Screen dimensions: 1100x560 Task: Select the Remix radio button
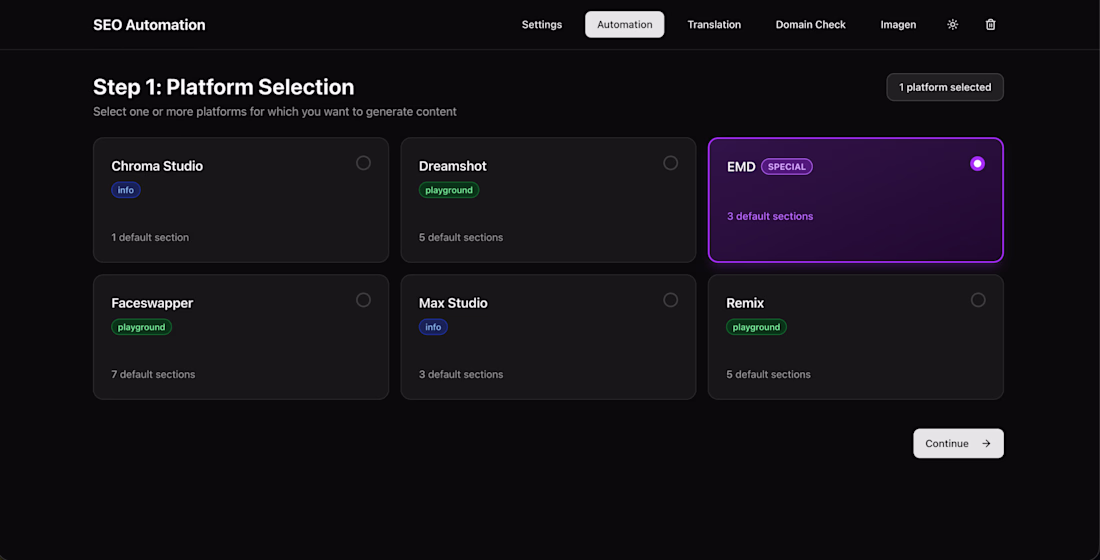click(977, 300)
